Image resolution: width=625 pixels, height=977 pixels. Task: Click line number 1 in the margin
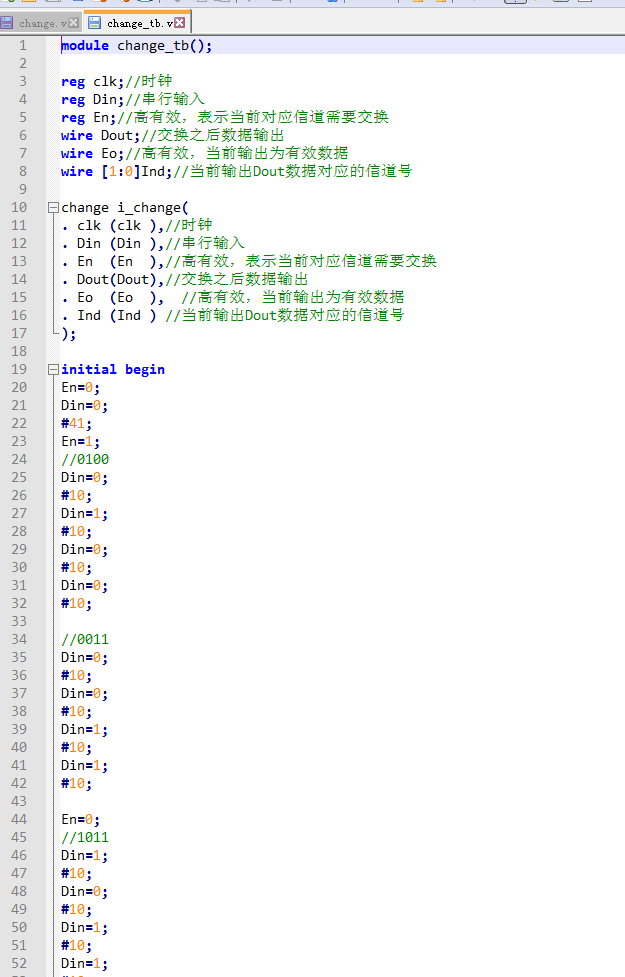pos(22,45)
